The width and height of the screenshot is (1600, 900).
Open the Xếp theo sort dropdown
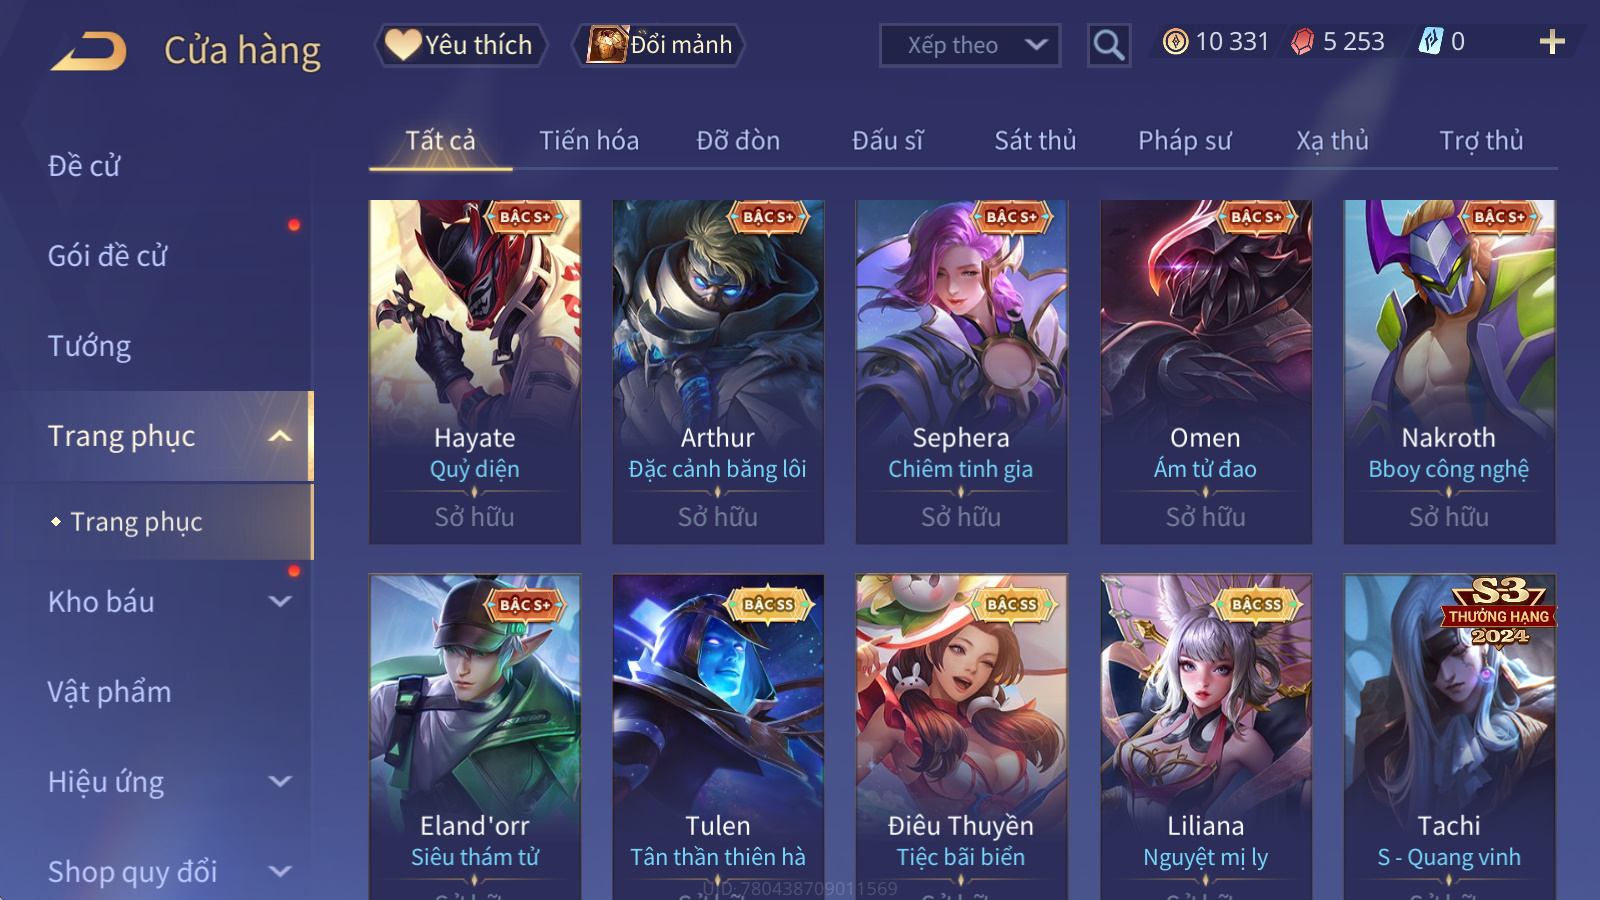(x=970, y=45)
